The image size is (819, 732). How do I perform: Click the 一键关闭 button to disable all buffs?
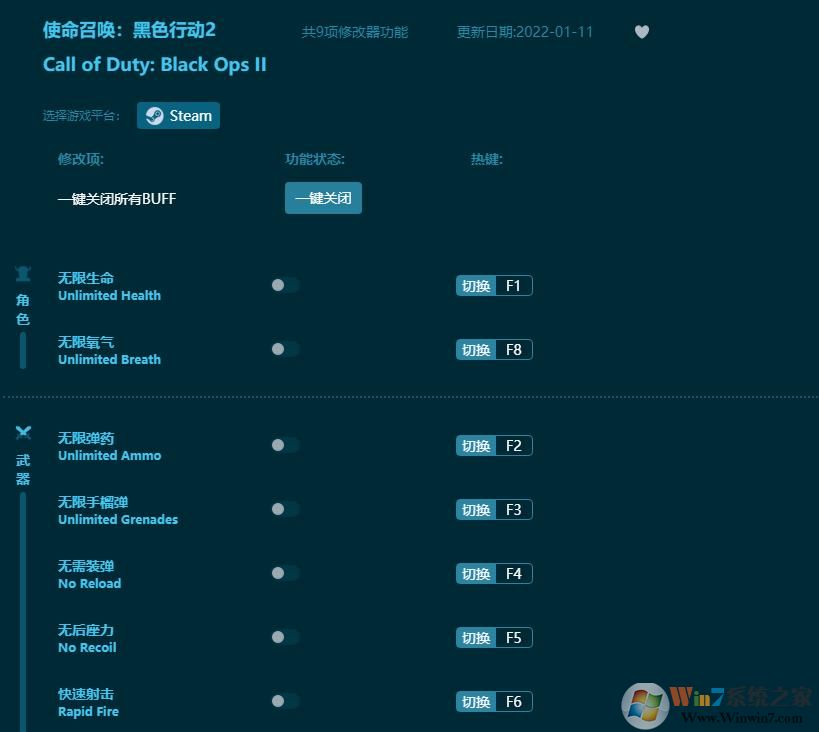pos(323,198)
